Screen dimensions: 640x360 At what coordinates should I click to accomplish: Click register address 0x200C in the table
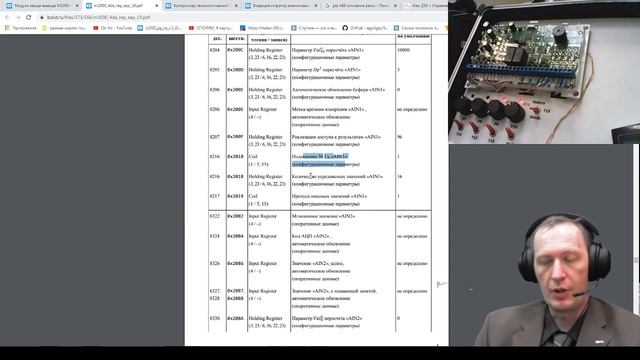pyautogui.click(x=235, y=50)
